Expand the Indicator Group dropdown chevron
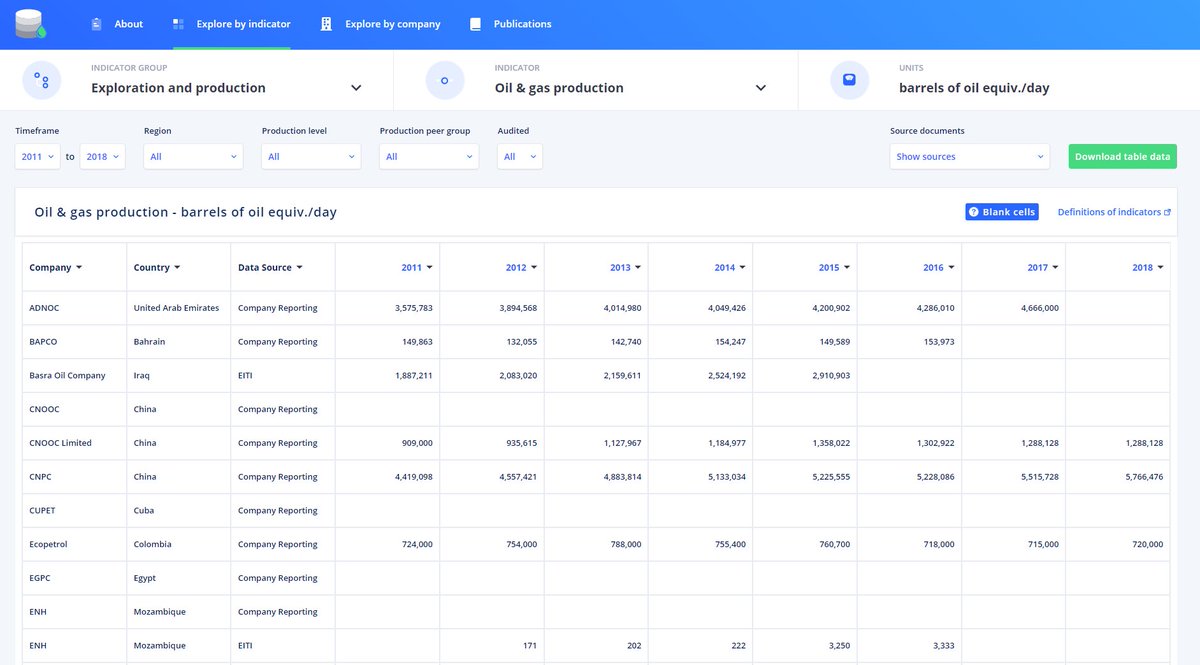 click(356, 88)
